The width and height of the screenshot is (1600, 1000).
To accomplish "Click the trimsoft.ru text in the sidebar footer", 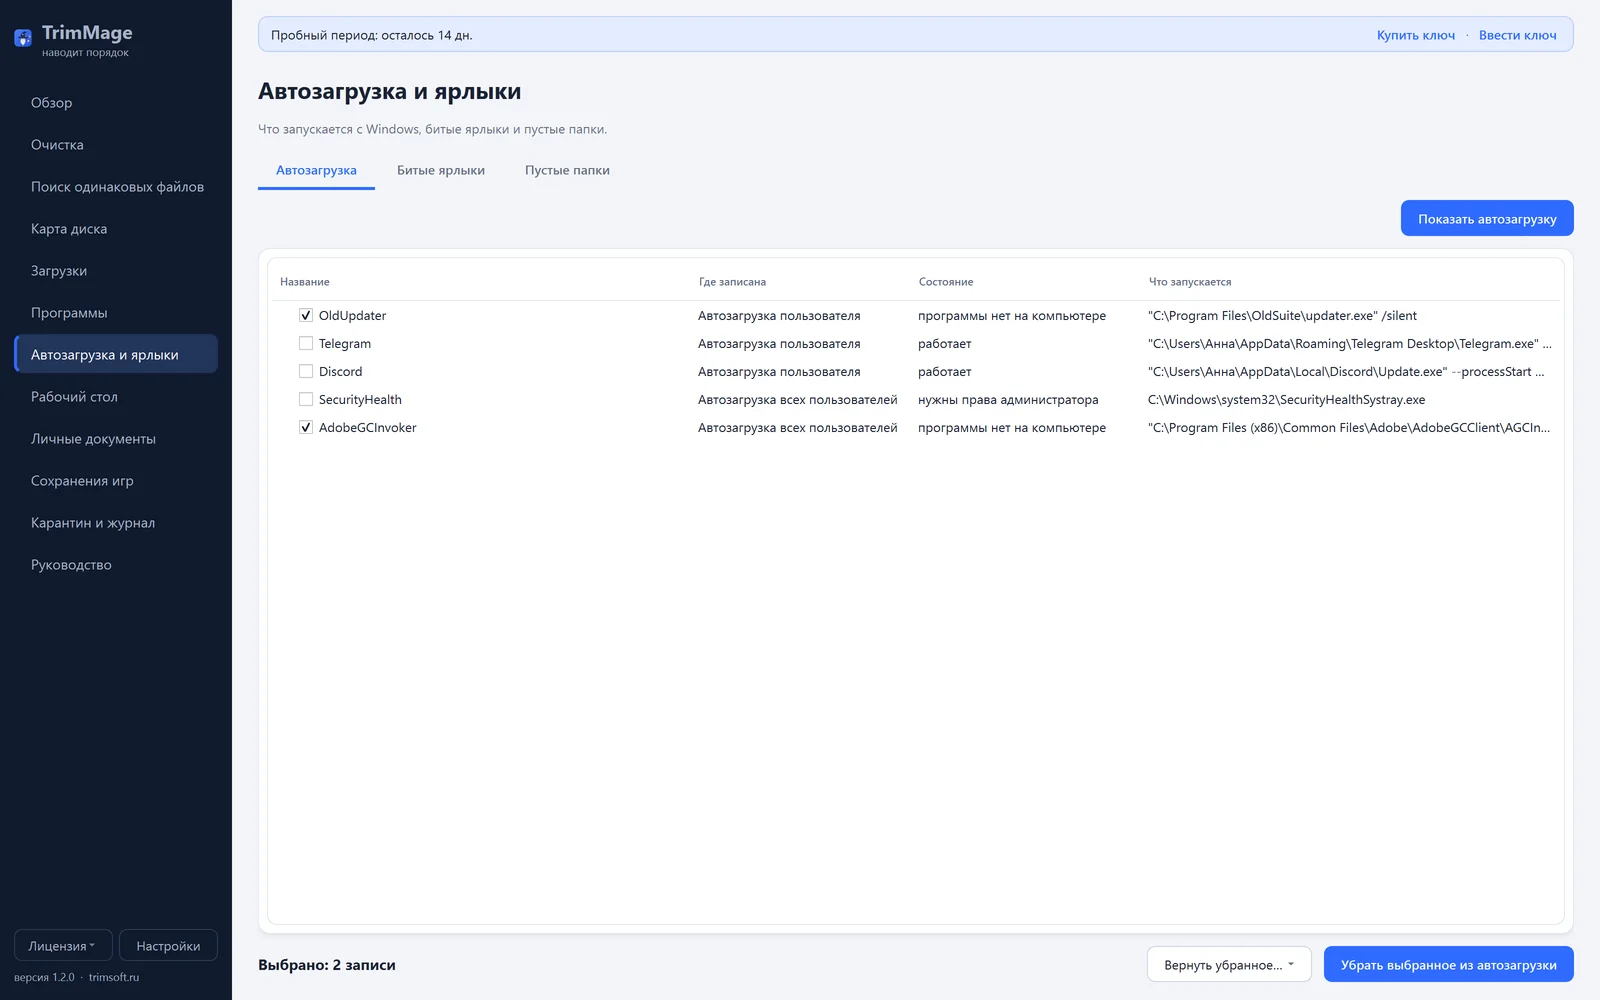I will 114,977.
